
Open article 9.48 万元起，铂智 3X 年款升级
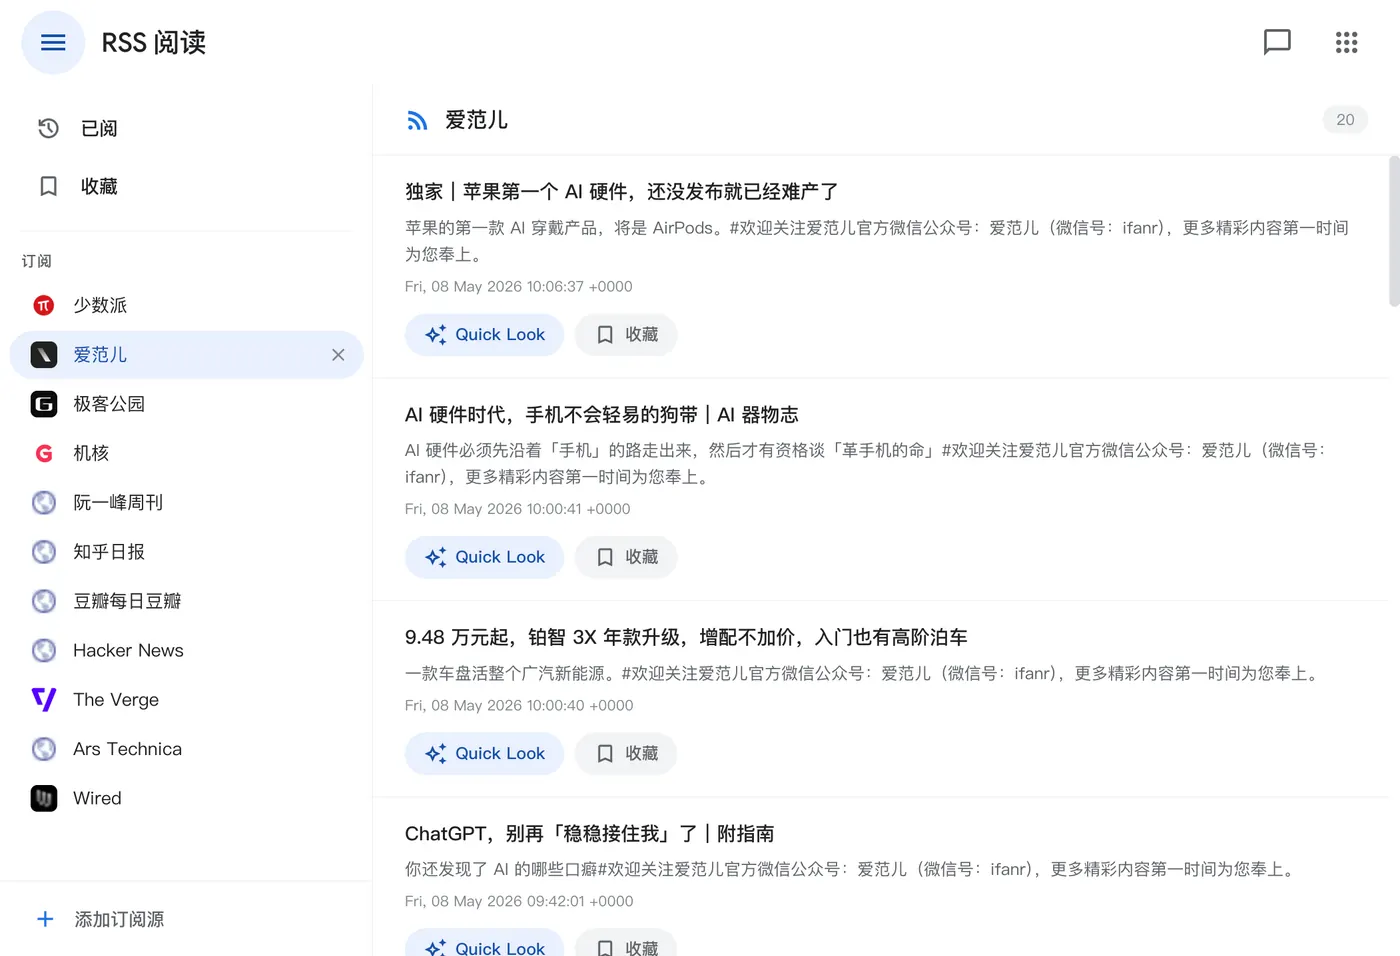(686, 637)
